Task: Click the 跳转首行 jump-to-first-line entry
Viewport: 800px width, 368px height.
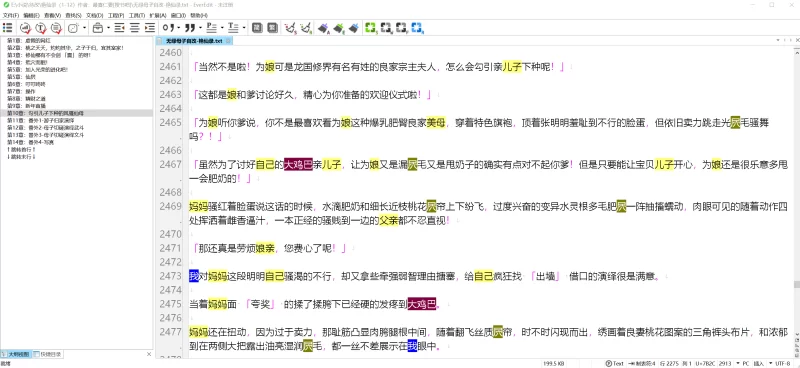Action: [x=21, y=150]
